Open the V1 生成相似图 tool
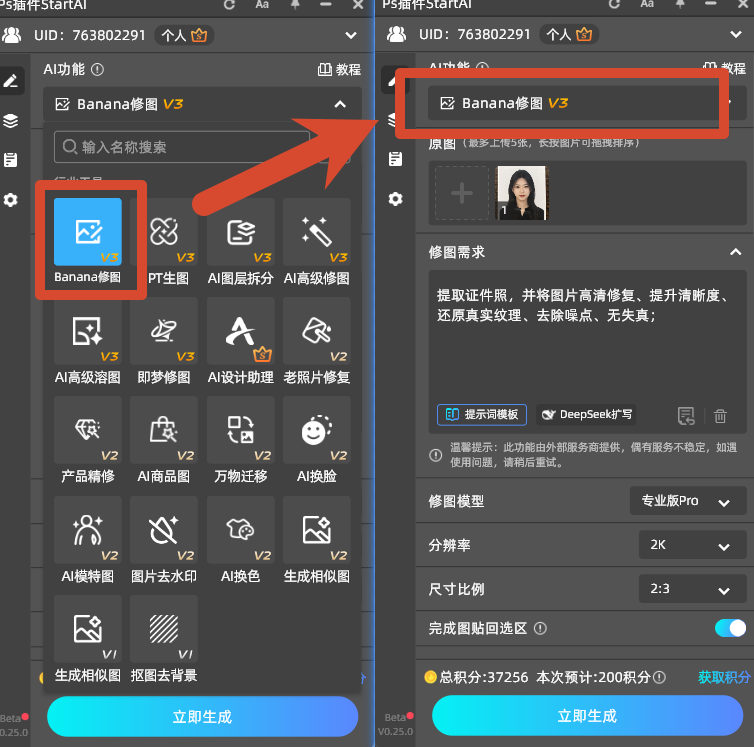The height and width of the screenshot is (747, 754). (x=88, y=629)
